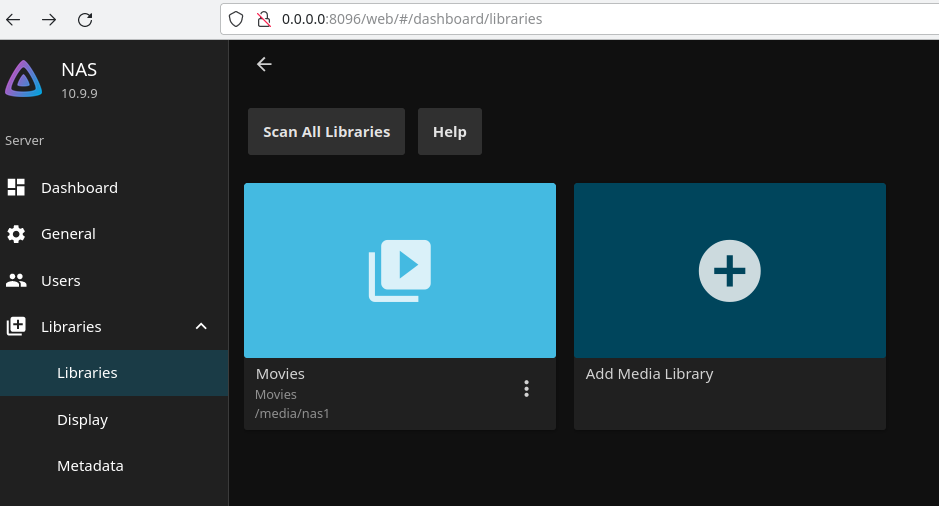Click the General gear icon
This screenshot has height=506, width=939.
pyautogui.click(x=16, y=234)
